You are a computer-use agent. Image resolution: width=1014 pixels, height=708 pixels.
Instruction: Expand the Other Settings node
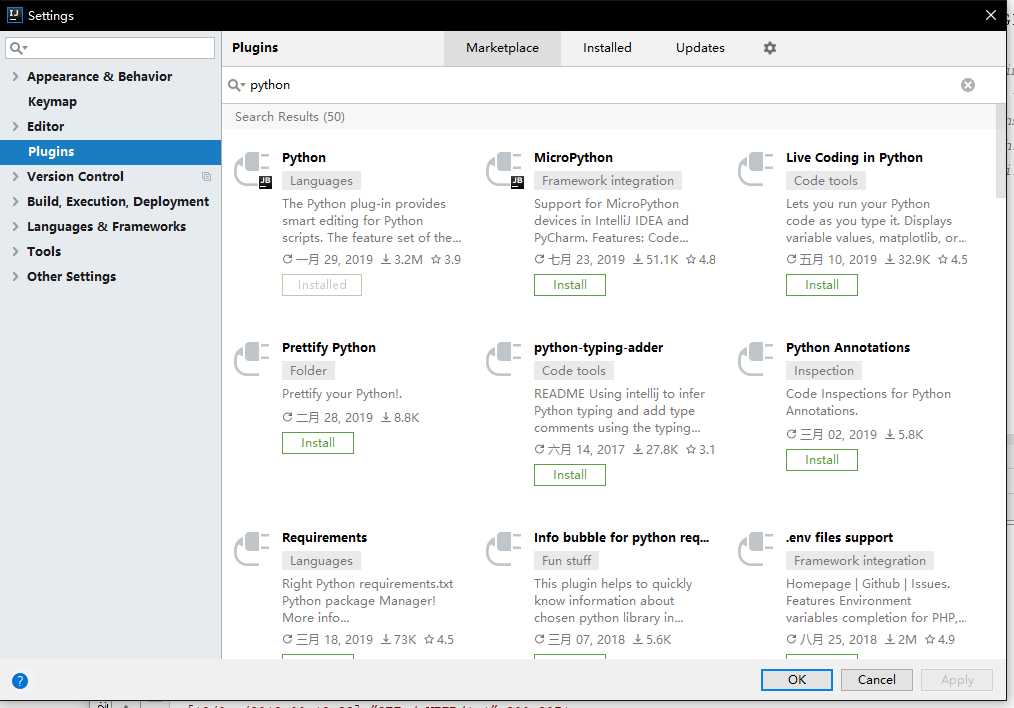click(15, 276)
